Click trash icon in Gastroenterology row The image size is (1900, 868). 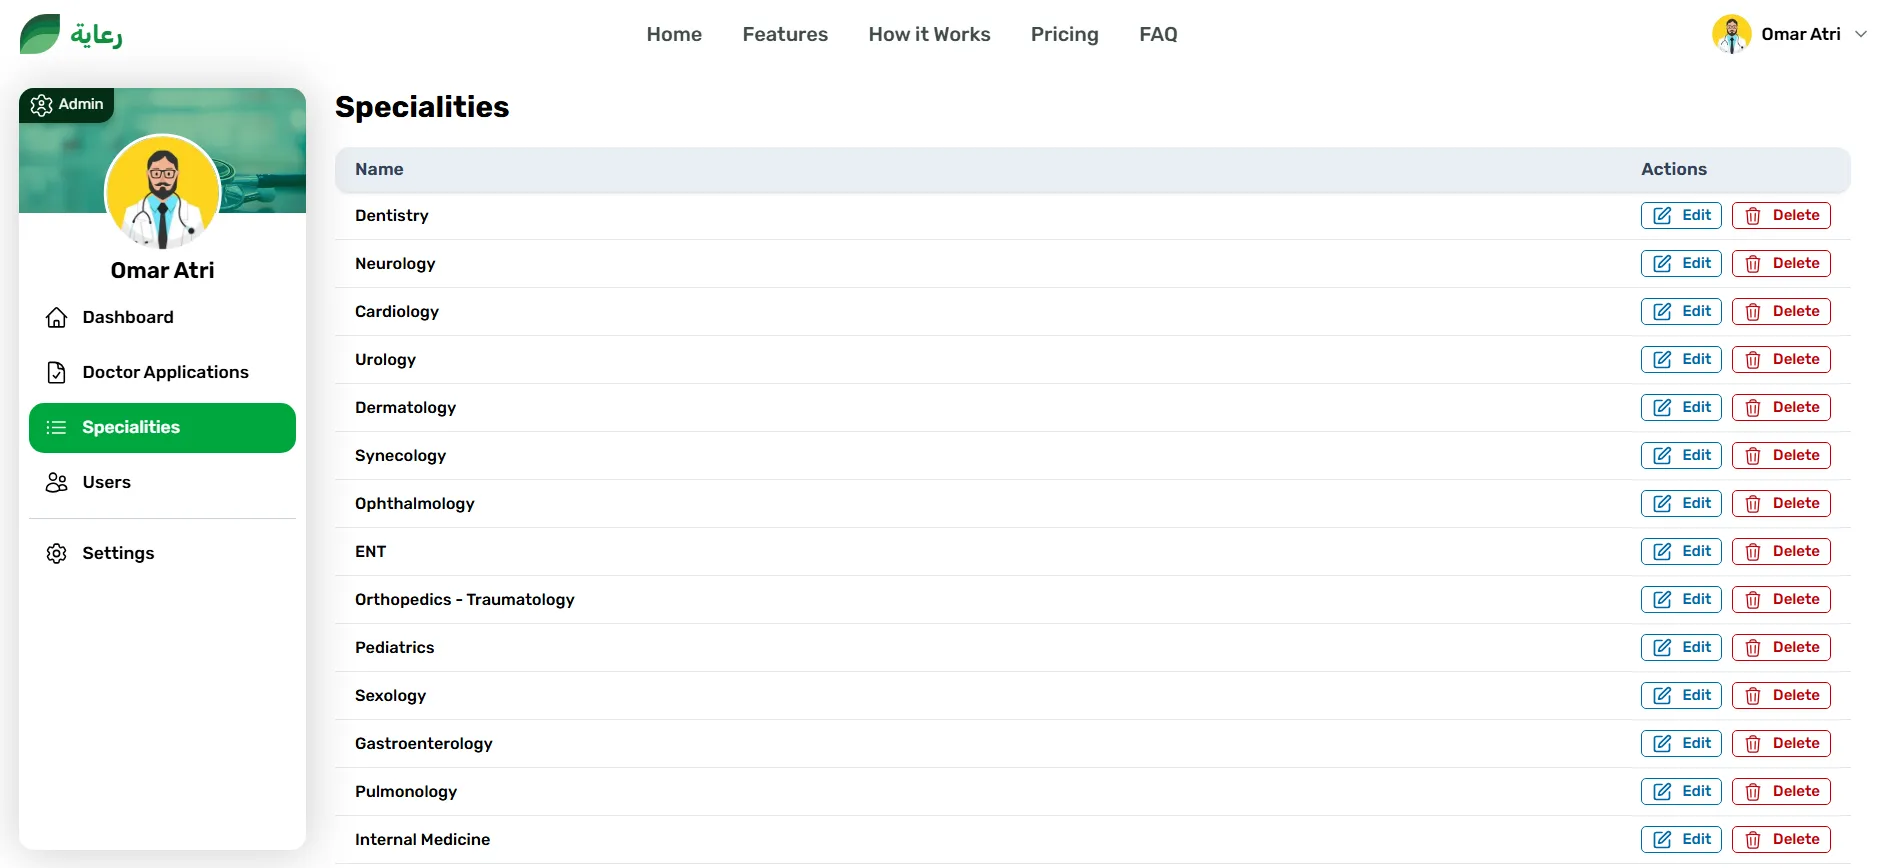(x=1753, y=744)
